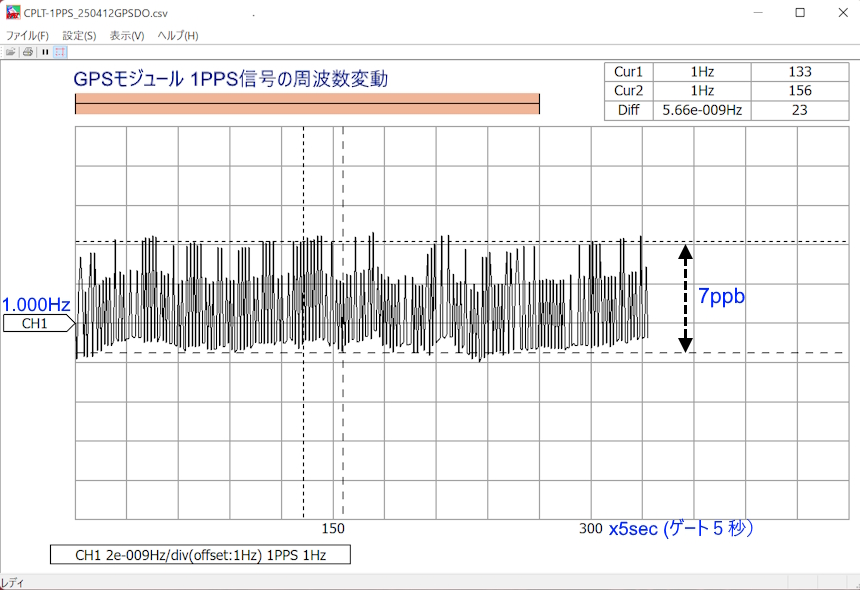The height and width of the screenshot is (590, 860).
Task: Select the CH1 channel marker label
Action: (38, 324)
